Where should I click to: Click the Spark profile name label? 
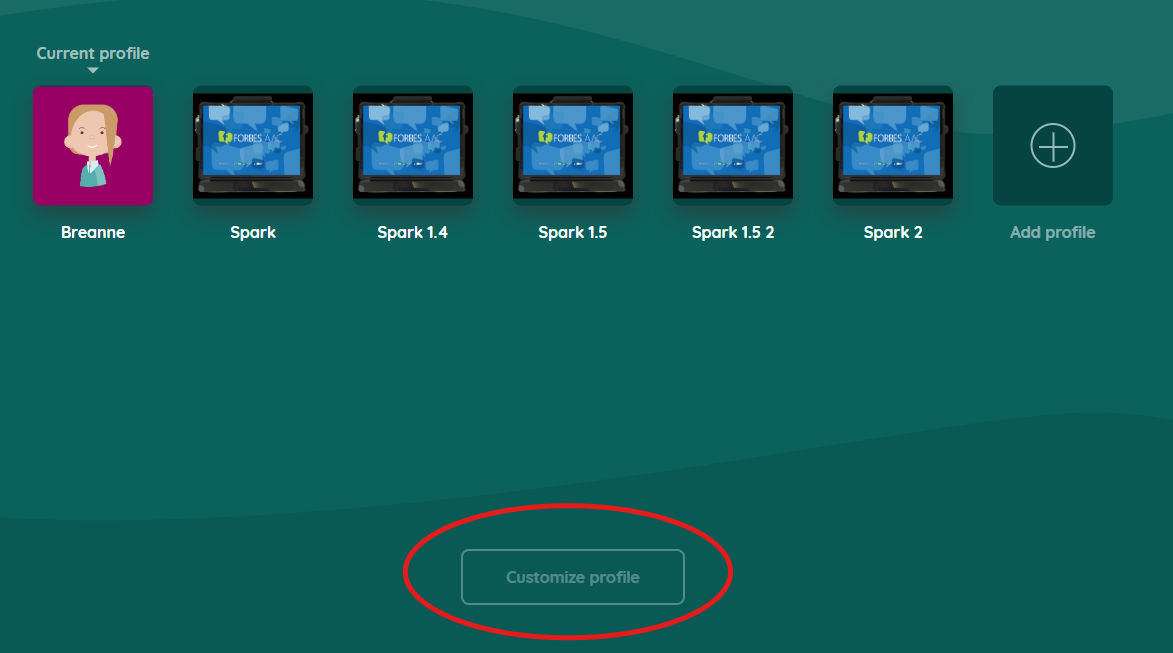253,232
